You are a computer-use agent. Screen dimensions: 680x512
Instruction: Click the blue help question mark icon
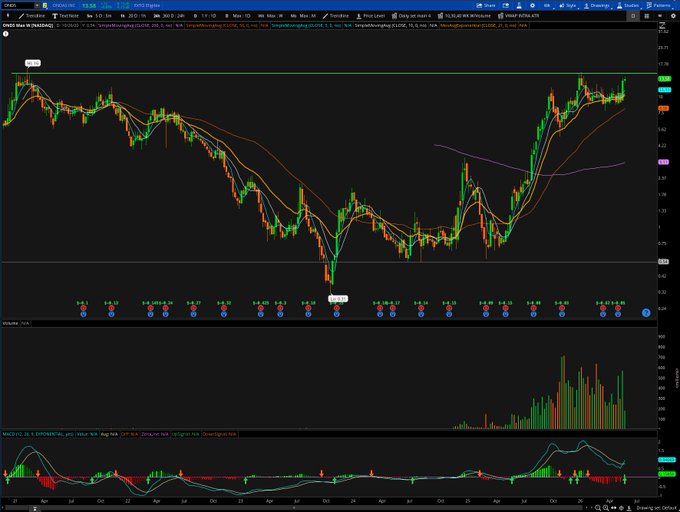(x=646, y=313)
